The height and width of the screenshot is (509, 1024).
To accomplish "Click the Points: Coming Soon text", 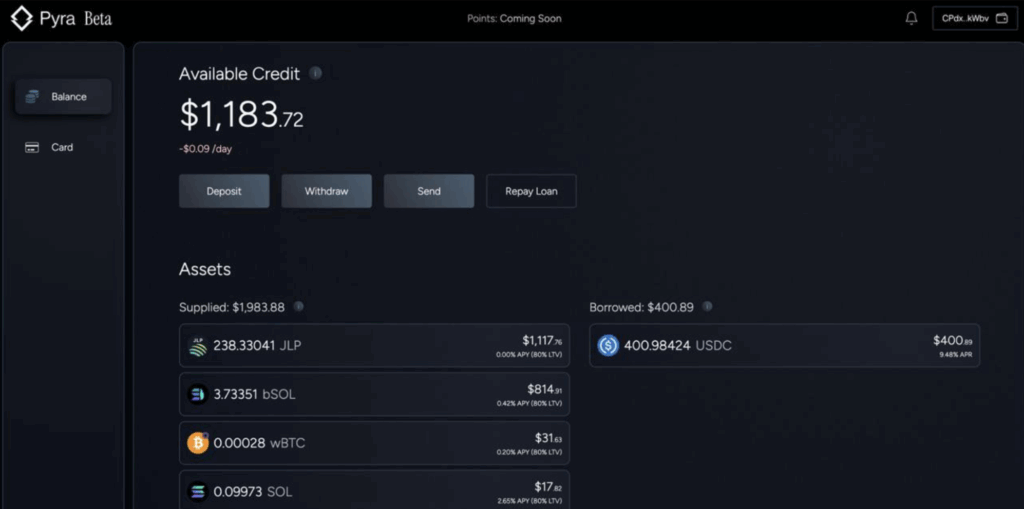I will (514, 18).
